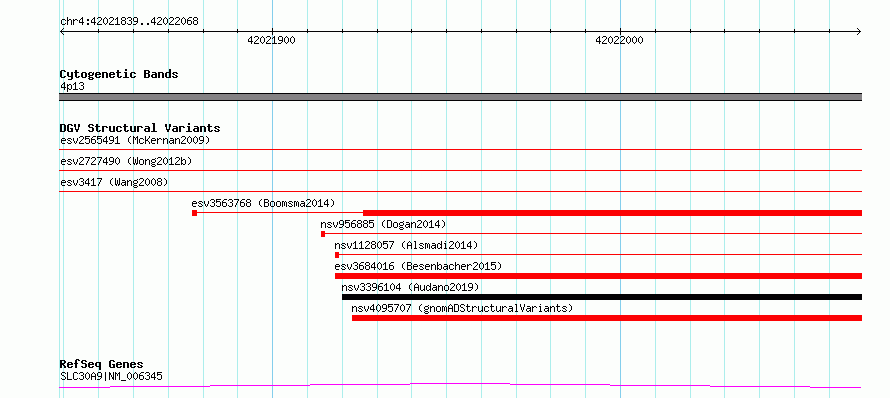Click the chr4:42021839..42022068 region label
The image size is (890, 398).
(129, 22)
